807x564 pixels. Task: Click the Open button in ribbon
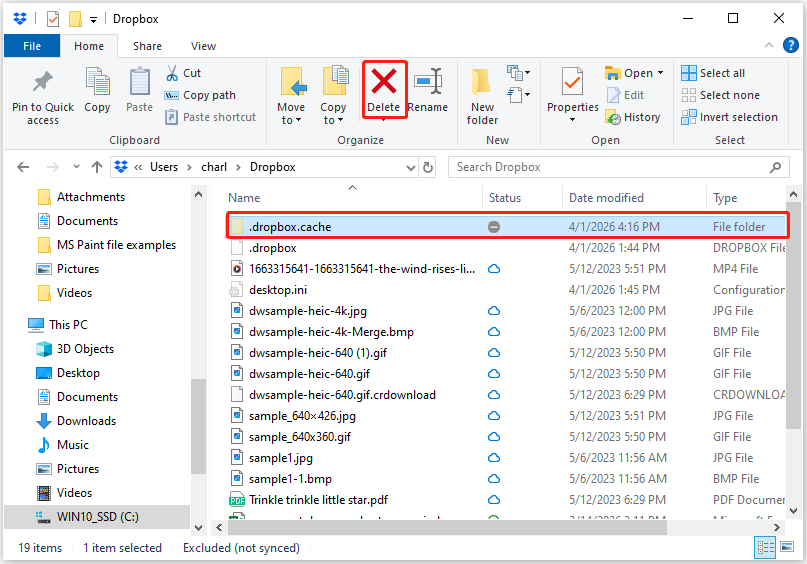628,73
